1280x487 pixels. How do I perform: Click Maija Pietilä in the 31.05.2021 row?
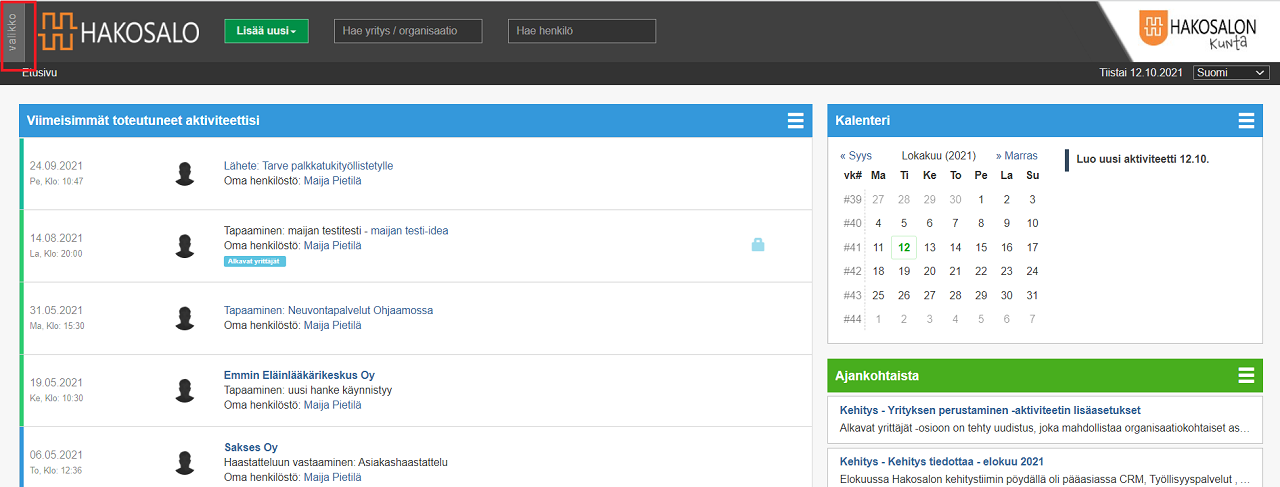(x=332, y=325)
